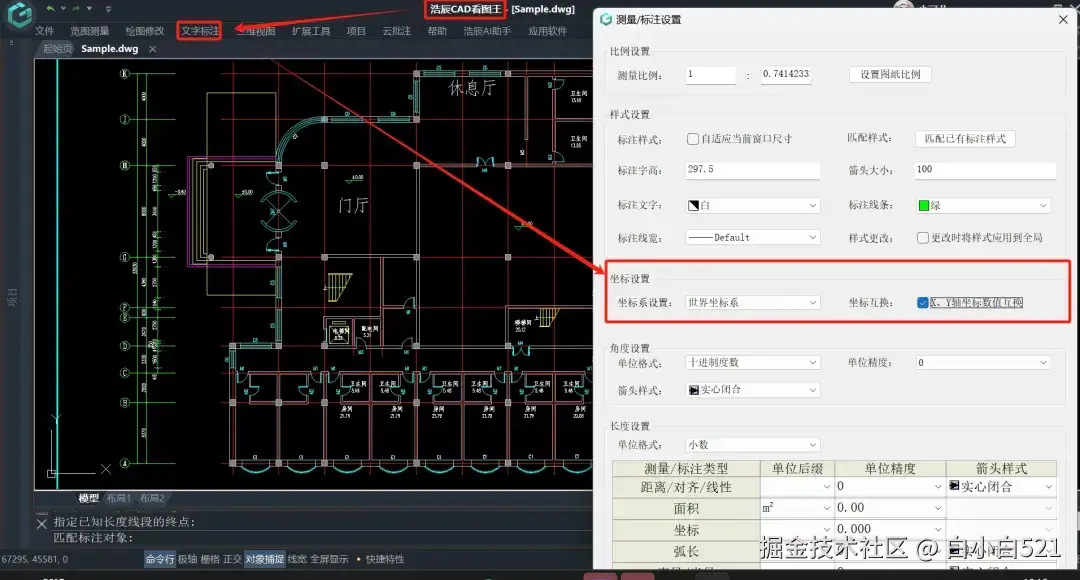Open the 标注文字 white color dropdown
The width and height of the screenshot is (1080, 580).
click(x=753, y=205)
